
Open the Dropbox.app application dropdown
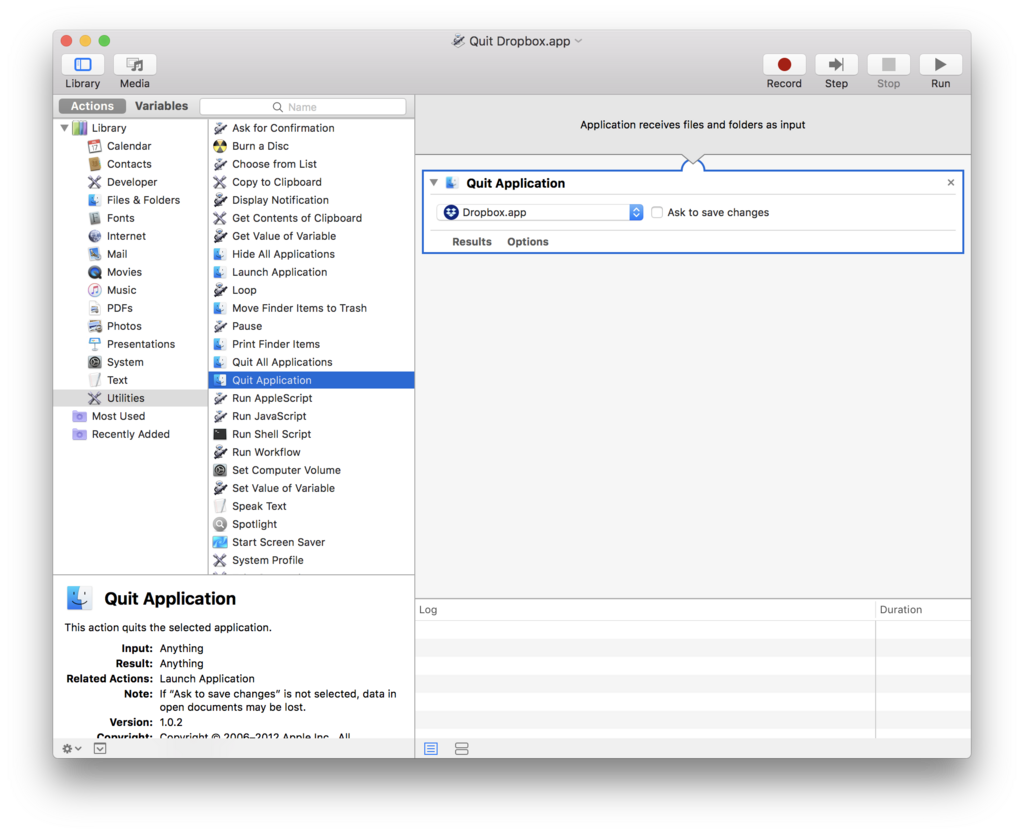pos(540,212)
